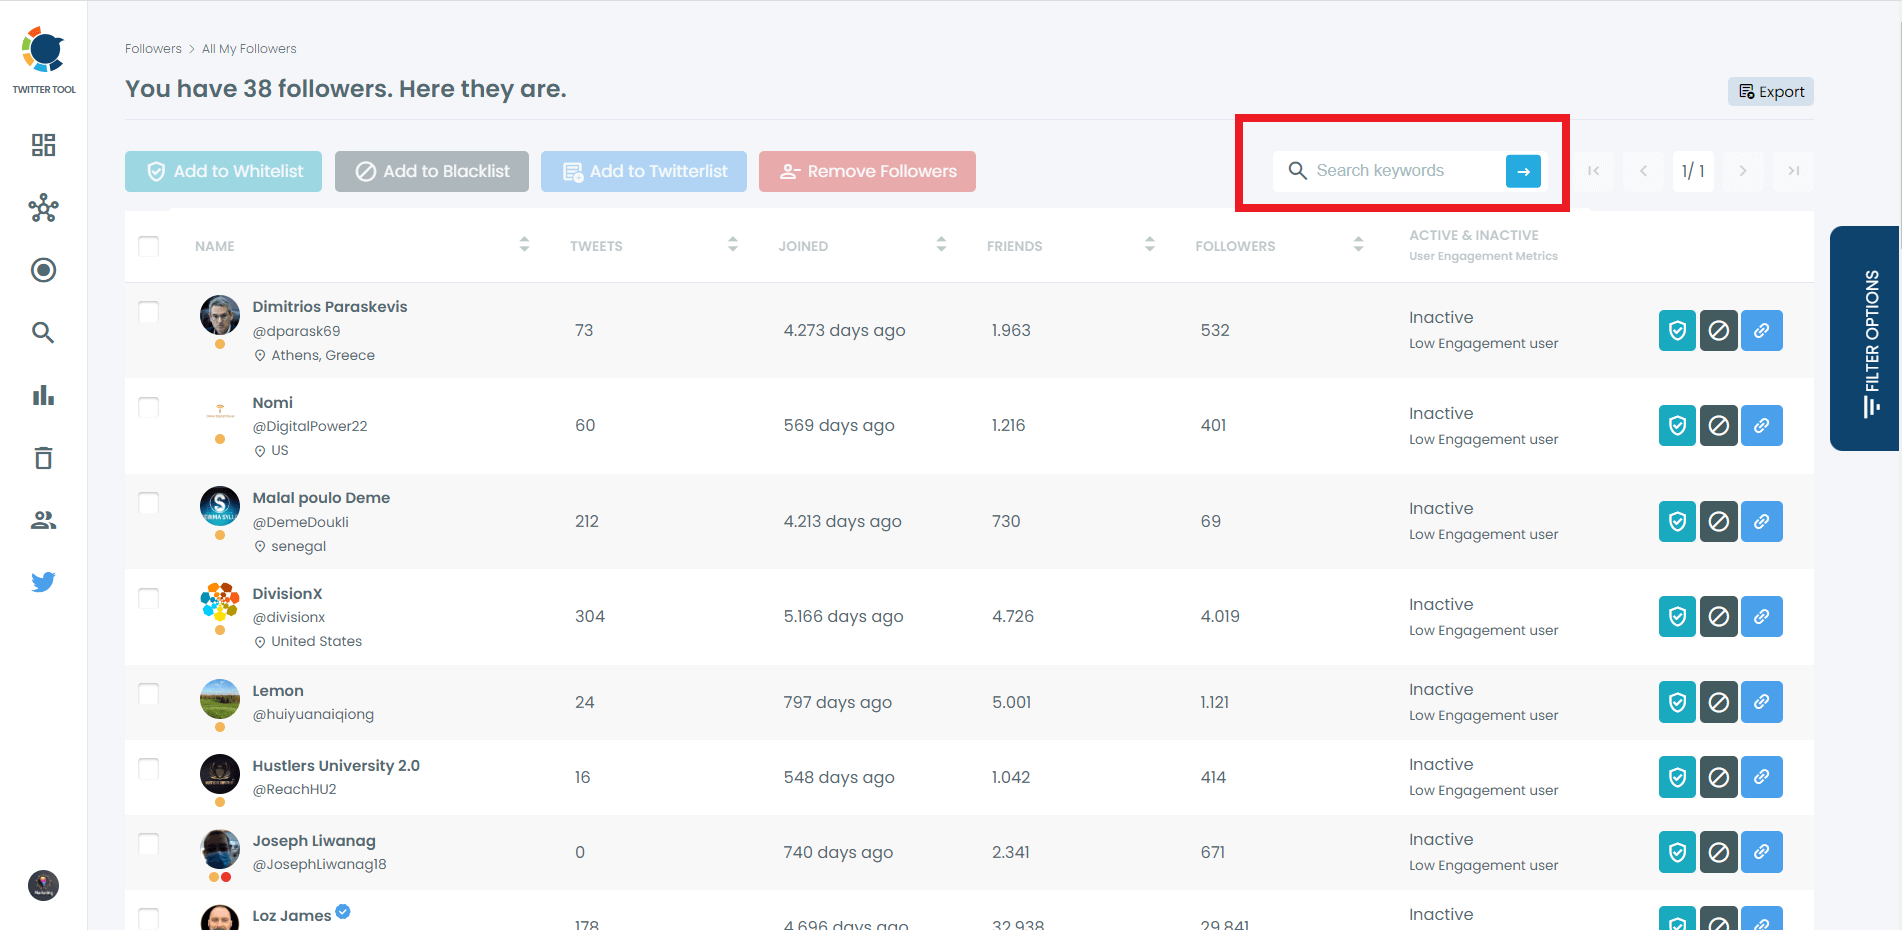Sort the TWEETS column using its arrows
Image resolution: width=1902 pixels, height=930 pixels.
733,243
